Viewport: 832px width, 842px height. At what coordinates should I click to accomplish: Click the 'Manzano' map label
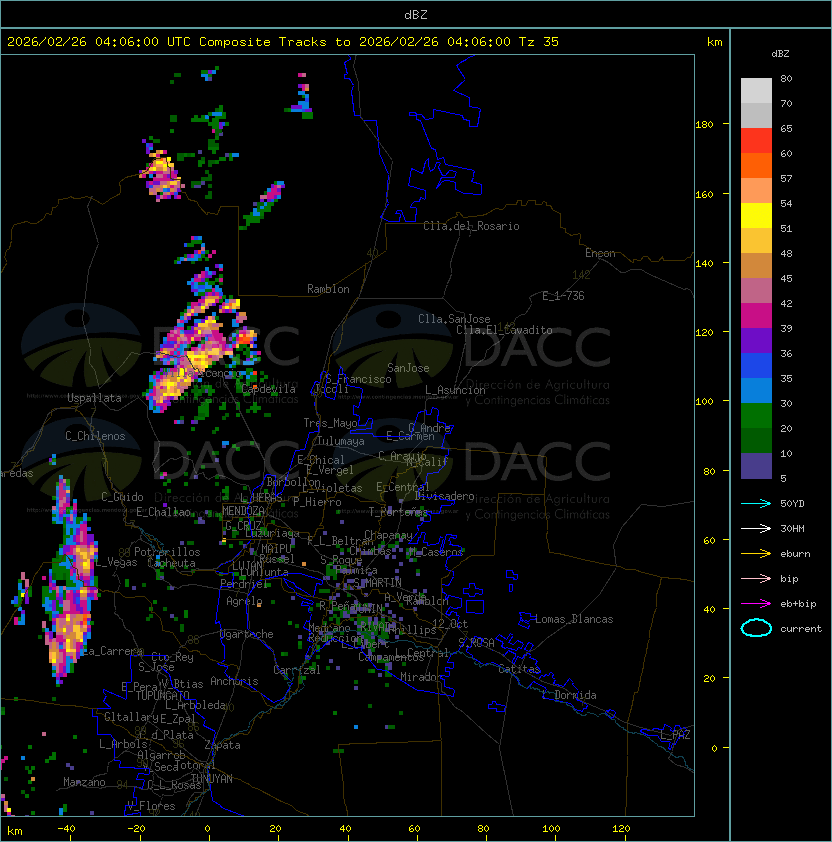84,782
